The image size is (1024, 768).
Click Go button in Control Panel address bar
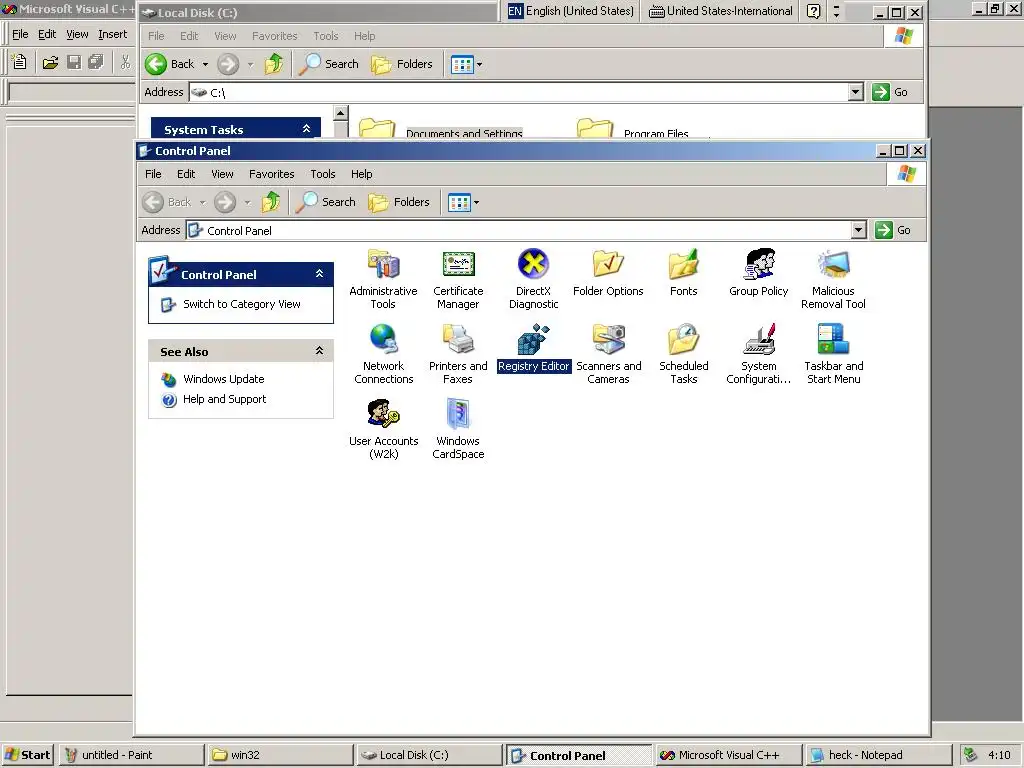tap(893, 230)
